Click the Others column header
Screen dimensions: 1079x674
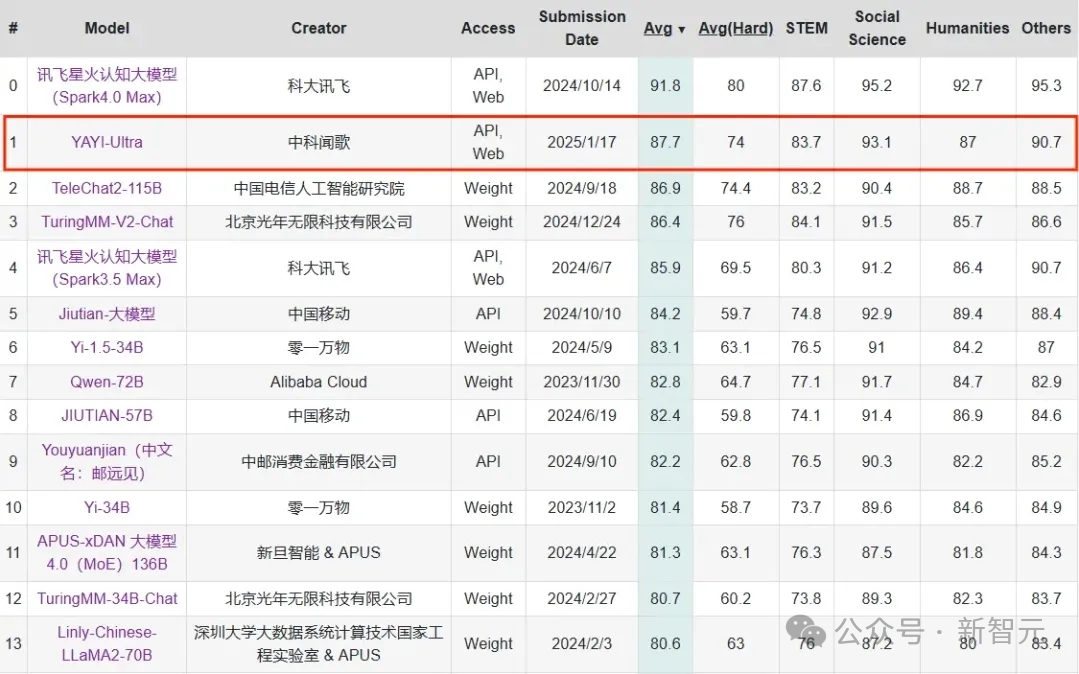click(1046, 28)
